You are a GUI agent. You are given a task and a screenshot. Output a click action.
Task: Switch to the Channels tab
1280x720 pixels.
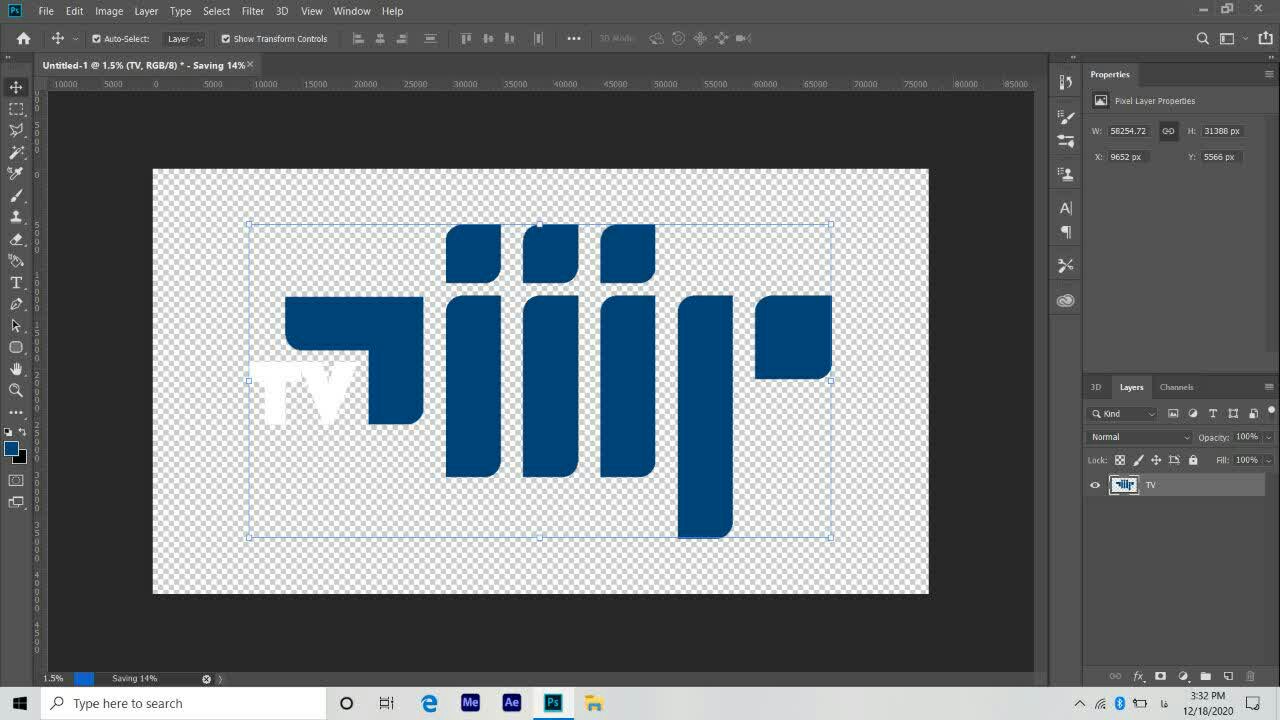pyautogui.click(x=1176, y=387)
